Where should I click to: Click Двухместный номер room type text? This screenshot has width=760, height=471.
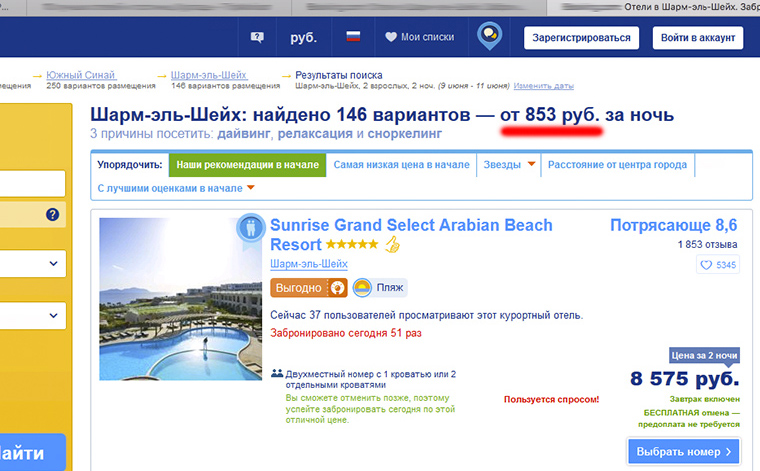point(370,379)
